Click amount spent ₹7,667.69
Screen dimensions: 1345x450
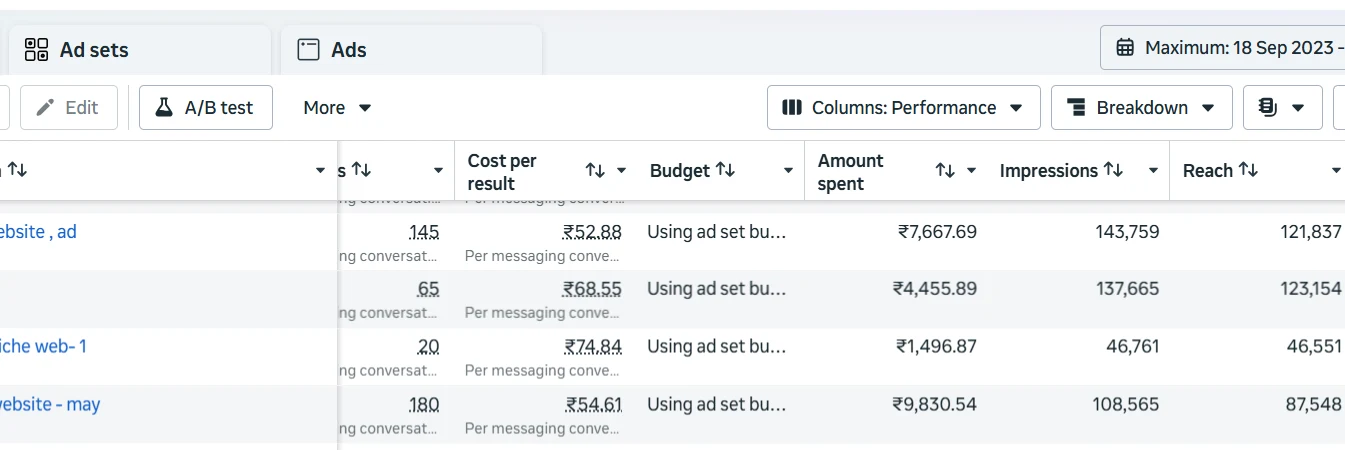pyautogui.click(x=937, y=232)
